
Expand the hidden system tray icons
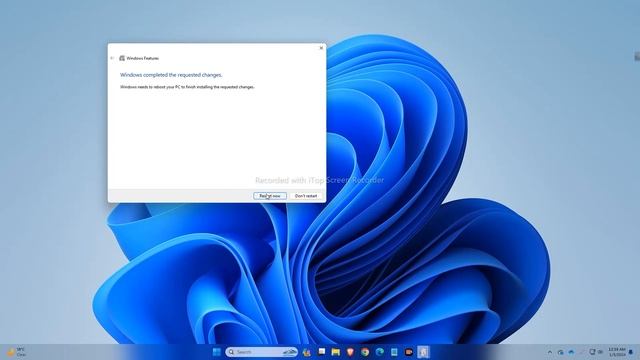pyautogui.click(x=550, y=352)
